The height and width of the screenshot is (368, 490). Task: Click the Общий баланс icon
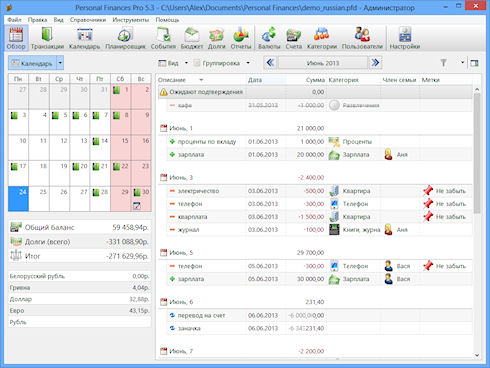click(x=16, y=227)
